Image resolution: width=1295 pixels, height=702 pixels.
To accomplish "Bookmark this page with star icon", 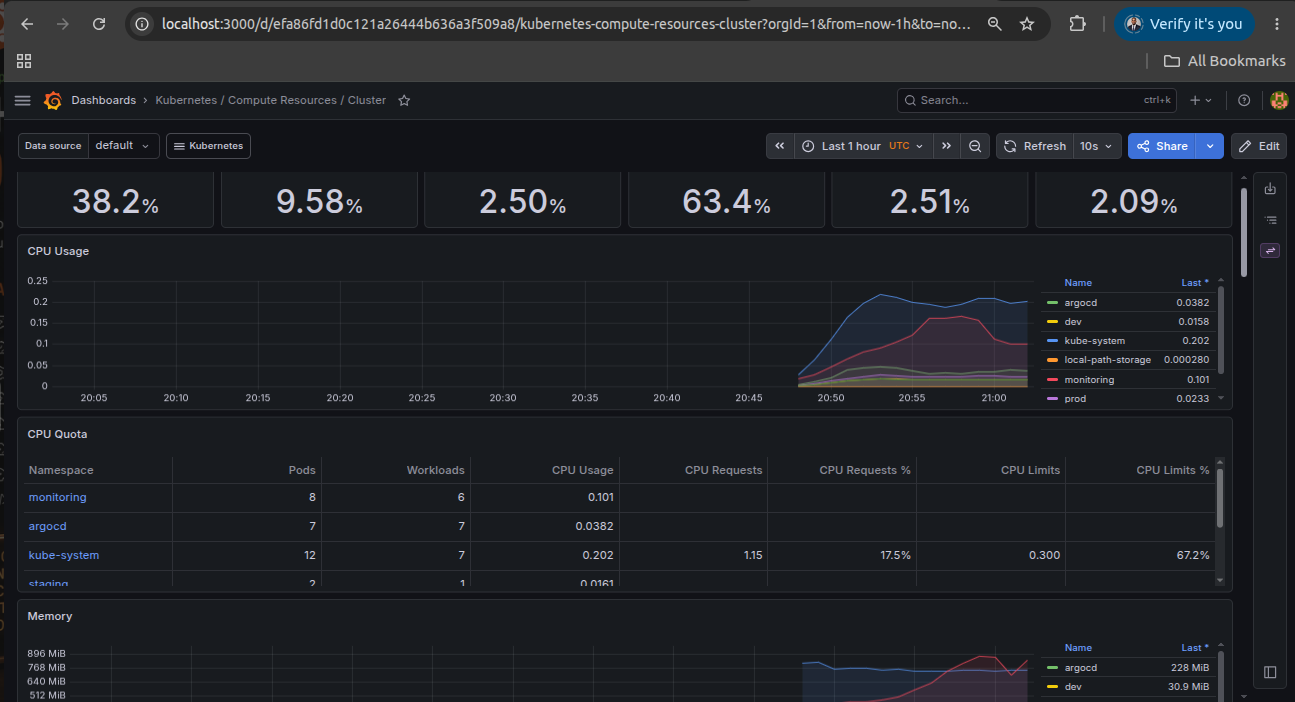I will tap(1027, 24).
